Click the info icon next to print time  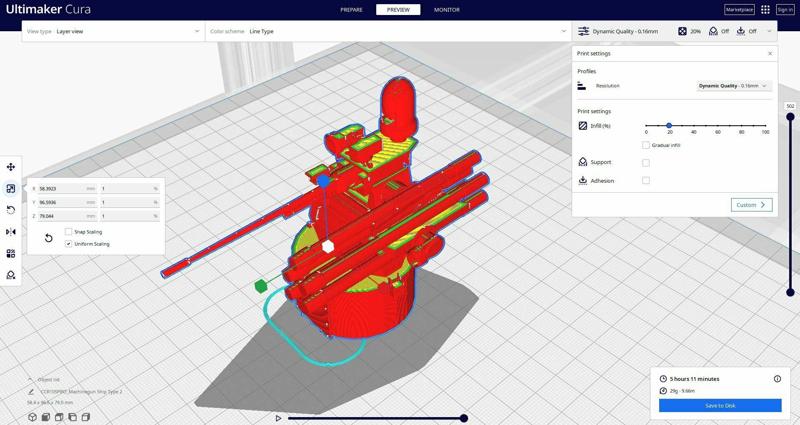click(777, 379)
